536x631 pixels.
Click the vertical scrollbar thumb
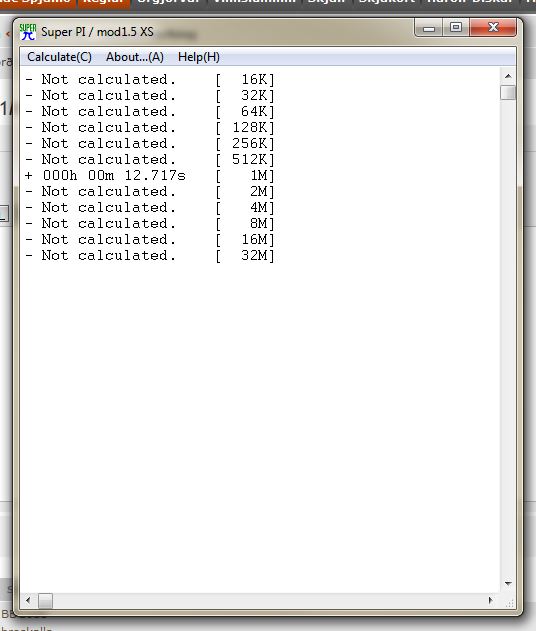[508, 93]
